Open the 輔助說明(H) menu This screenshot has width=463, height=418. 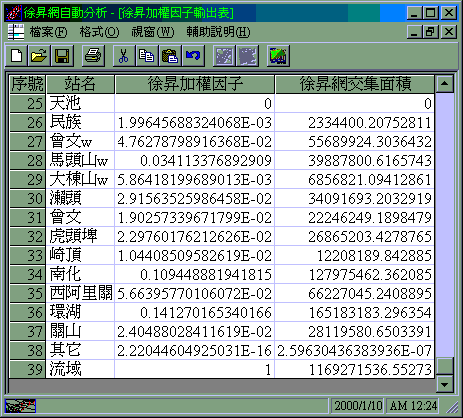tap(218, 32)
